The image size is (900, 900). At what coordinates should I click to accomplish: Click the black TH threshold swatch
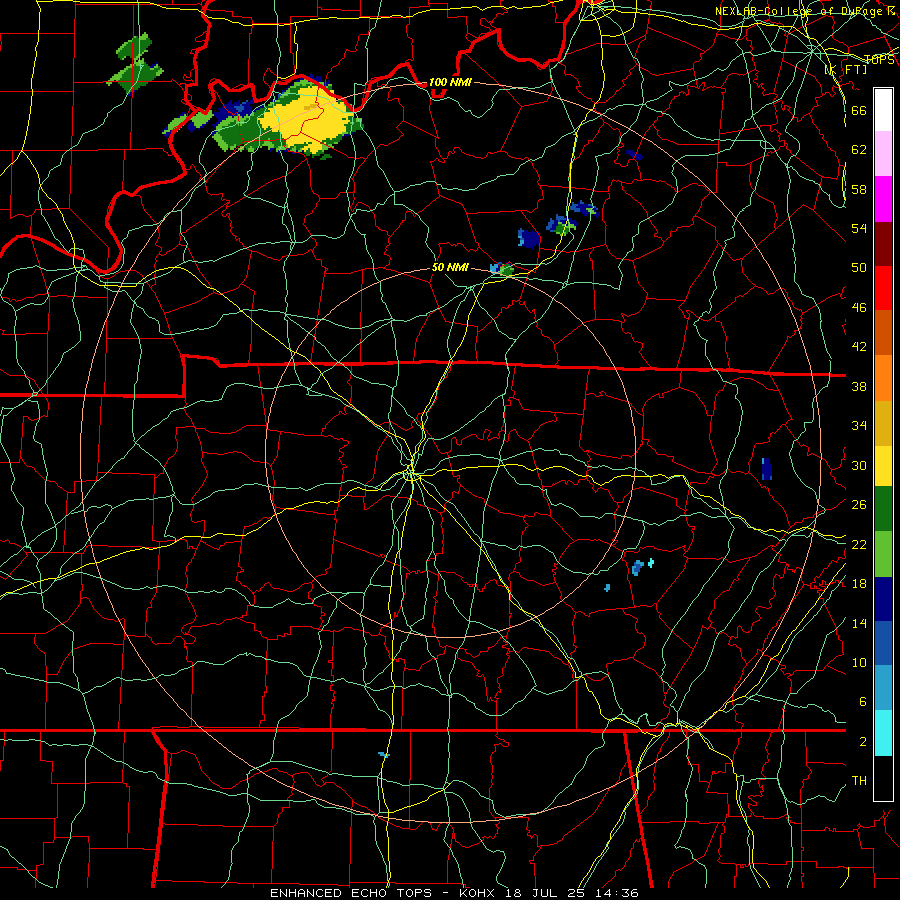[883, 778]
